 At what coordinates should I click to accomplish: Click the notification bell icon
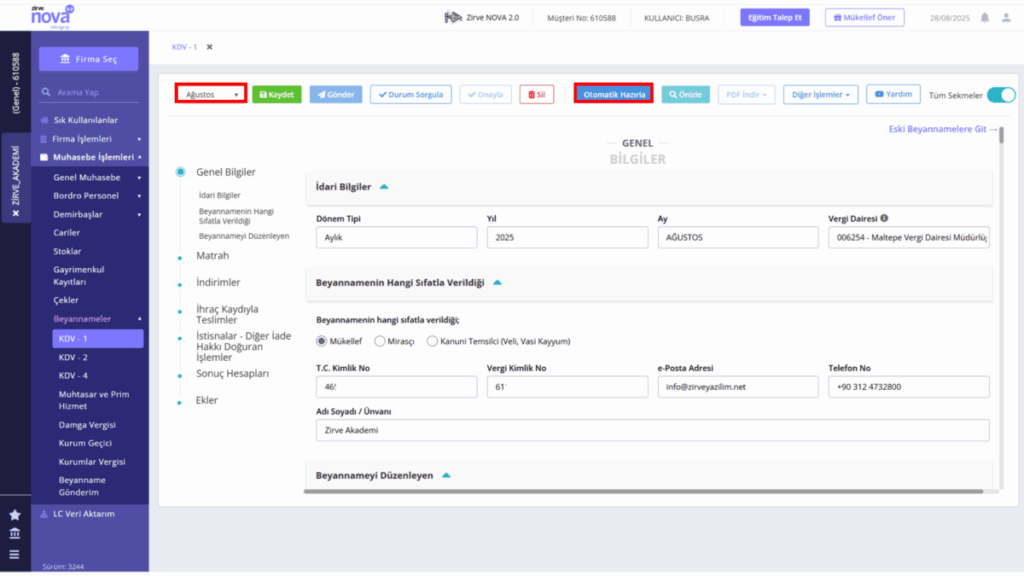pyautogui.click(x=984, y=18)
